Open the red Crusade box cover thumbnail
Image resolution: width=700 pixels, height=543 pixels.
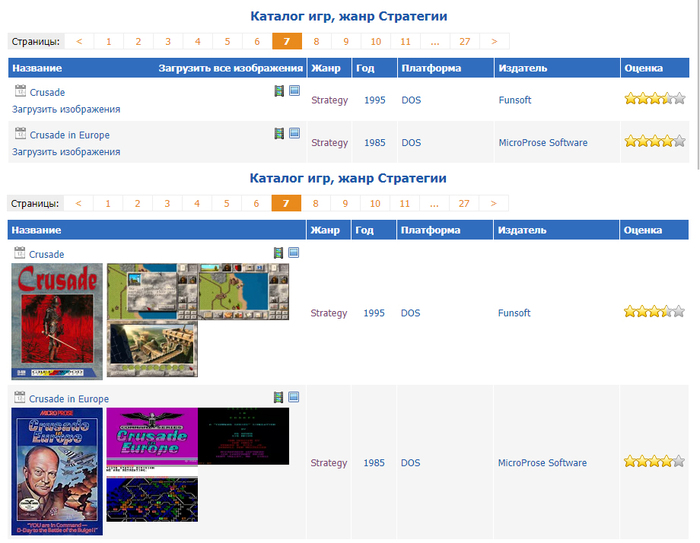pyautogui.click(x=57, y=322)
